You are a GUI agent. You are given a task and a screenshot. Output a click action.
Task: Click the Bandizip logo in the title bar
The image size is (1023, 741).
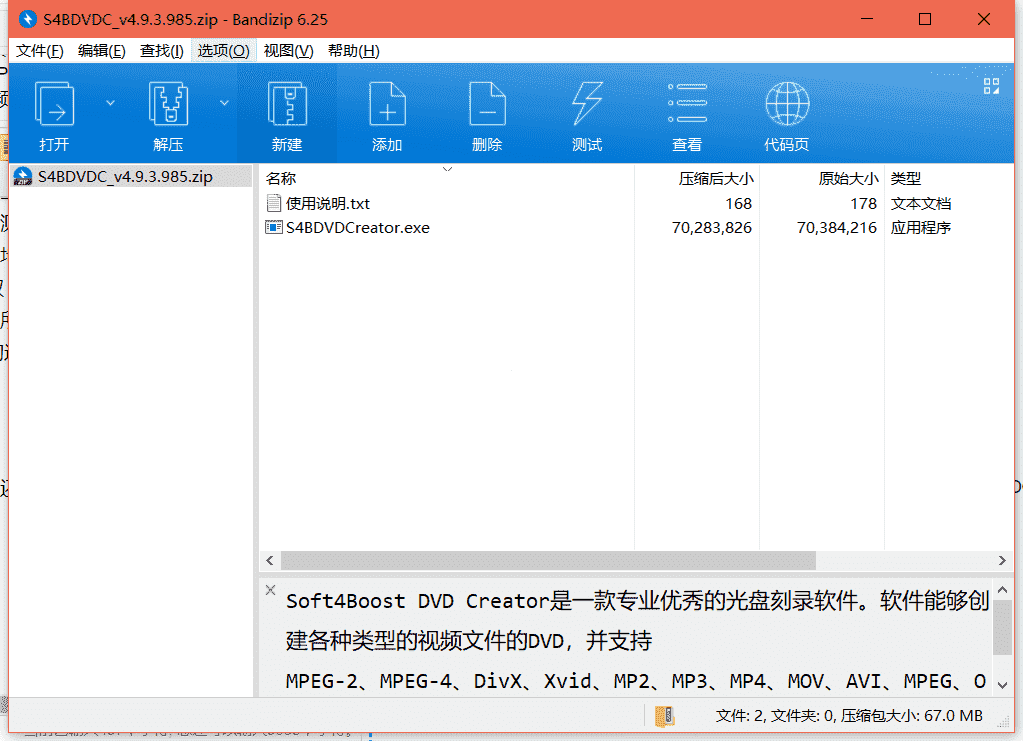(x=27, y=19)
